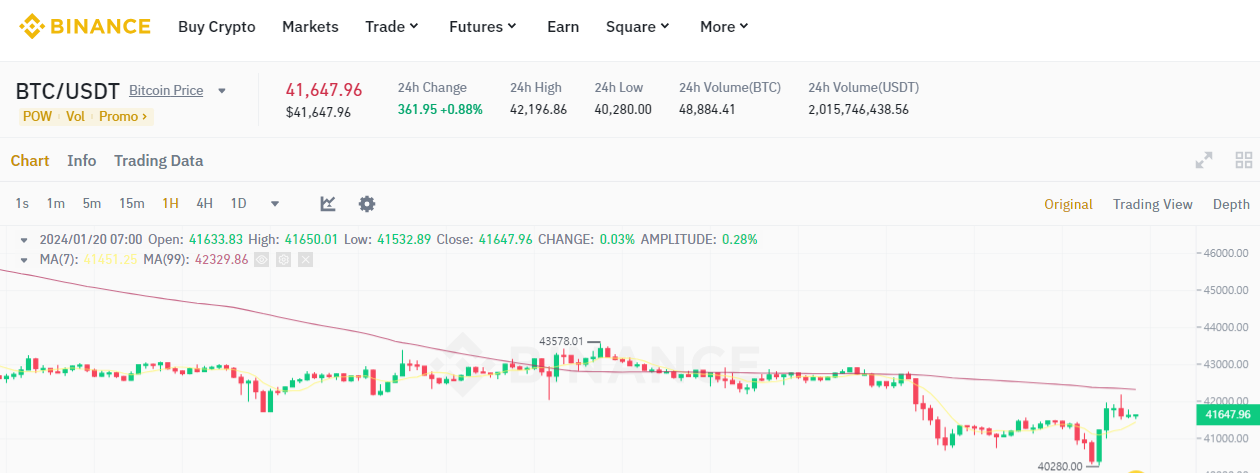Select the 1s interval

coord(22,203)
